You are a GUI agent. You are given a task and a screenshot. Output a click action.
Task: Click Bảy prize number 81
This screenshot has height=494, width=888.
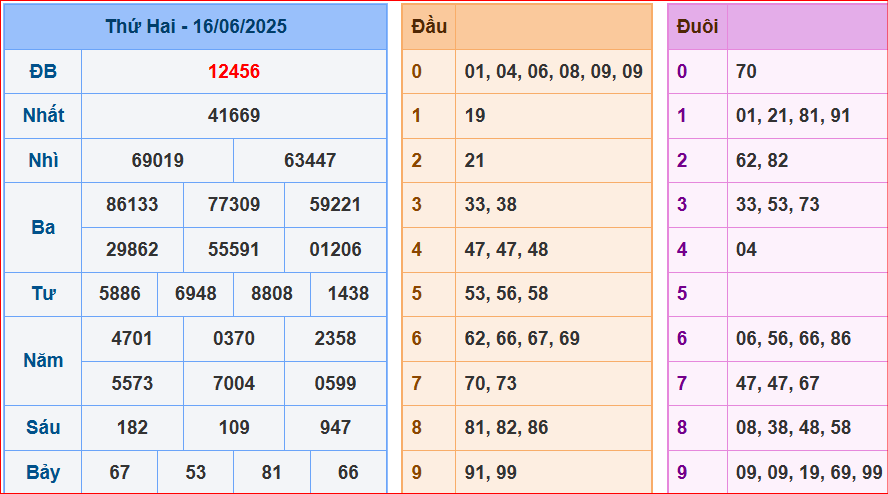coord(272,472)
